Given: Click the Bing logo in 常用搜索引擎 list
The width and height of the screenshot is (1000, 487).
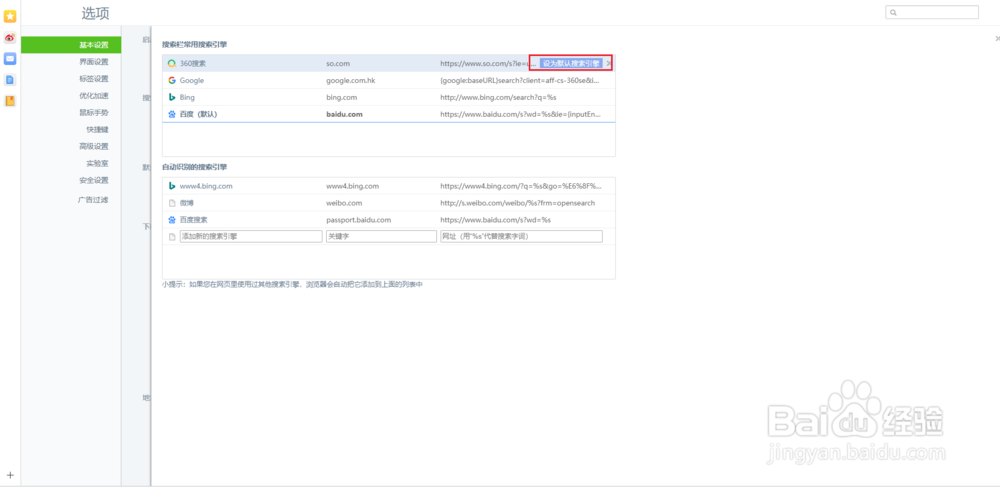Looking at the screenshot, I should pyautogui.click(x=172, y=98).
